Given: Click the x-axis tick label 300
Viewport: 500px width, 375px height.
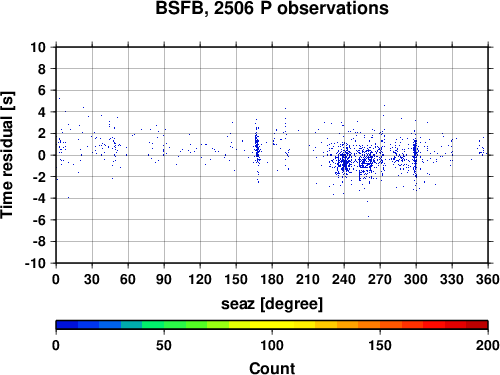Looking at the screenshot, I should click(x=416, y=279).
